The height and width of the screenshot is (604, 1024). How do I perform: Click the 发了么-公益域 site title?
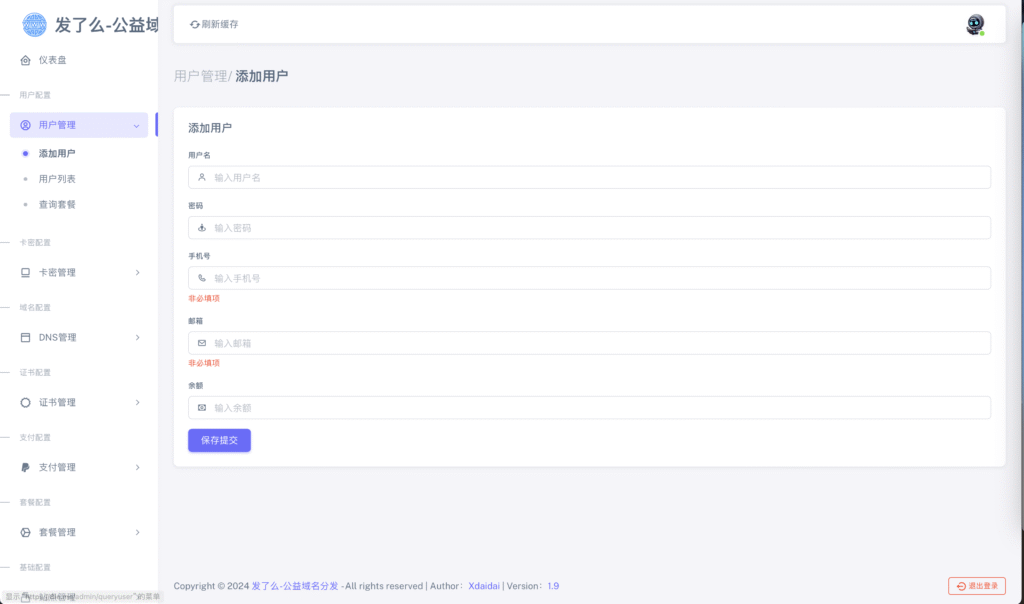(106, 25)
